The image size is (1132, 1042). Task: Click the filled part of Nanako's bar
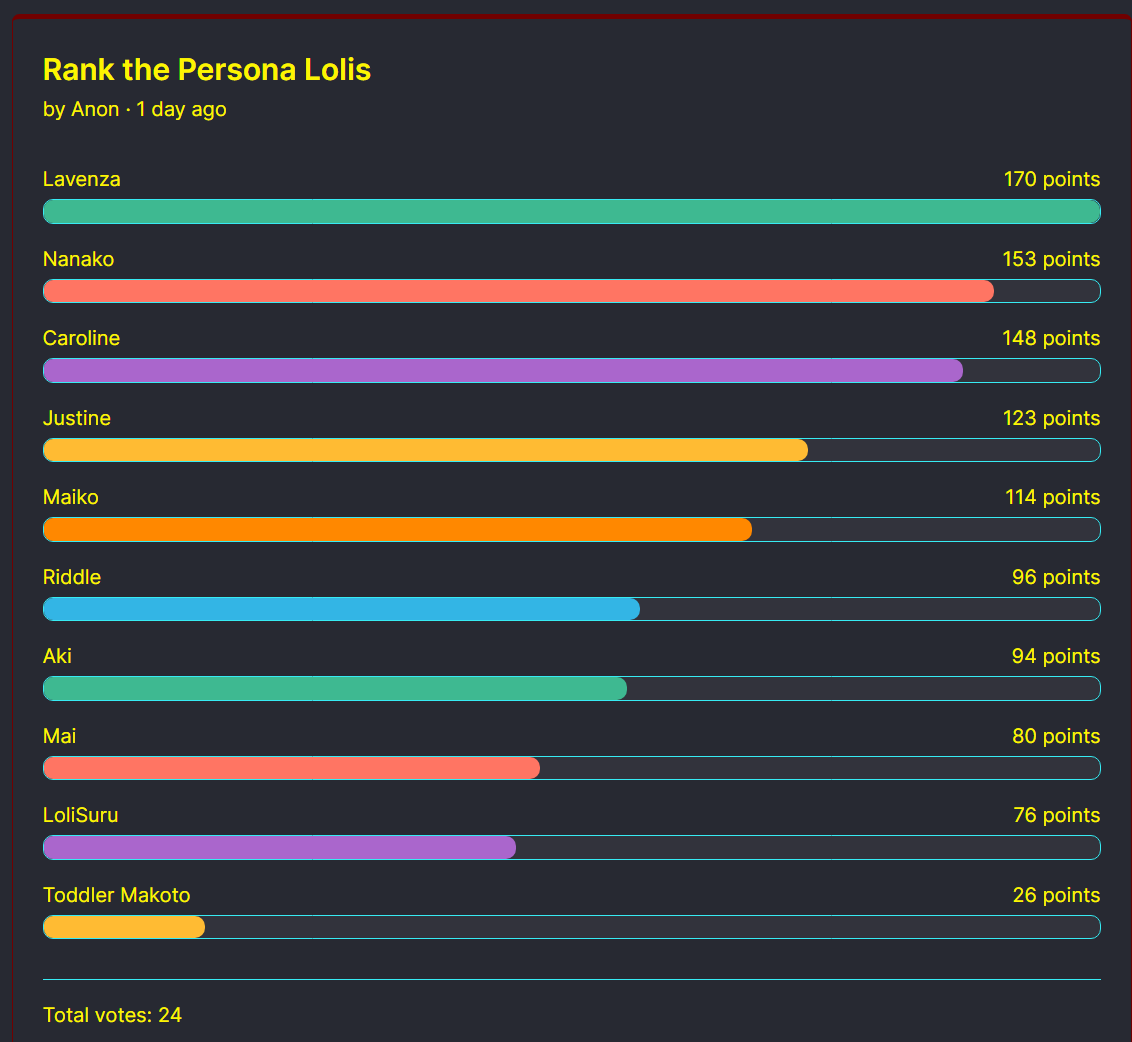click(518, 291)
